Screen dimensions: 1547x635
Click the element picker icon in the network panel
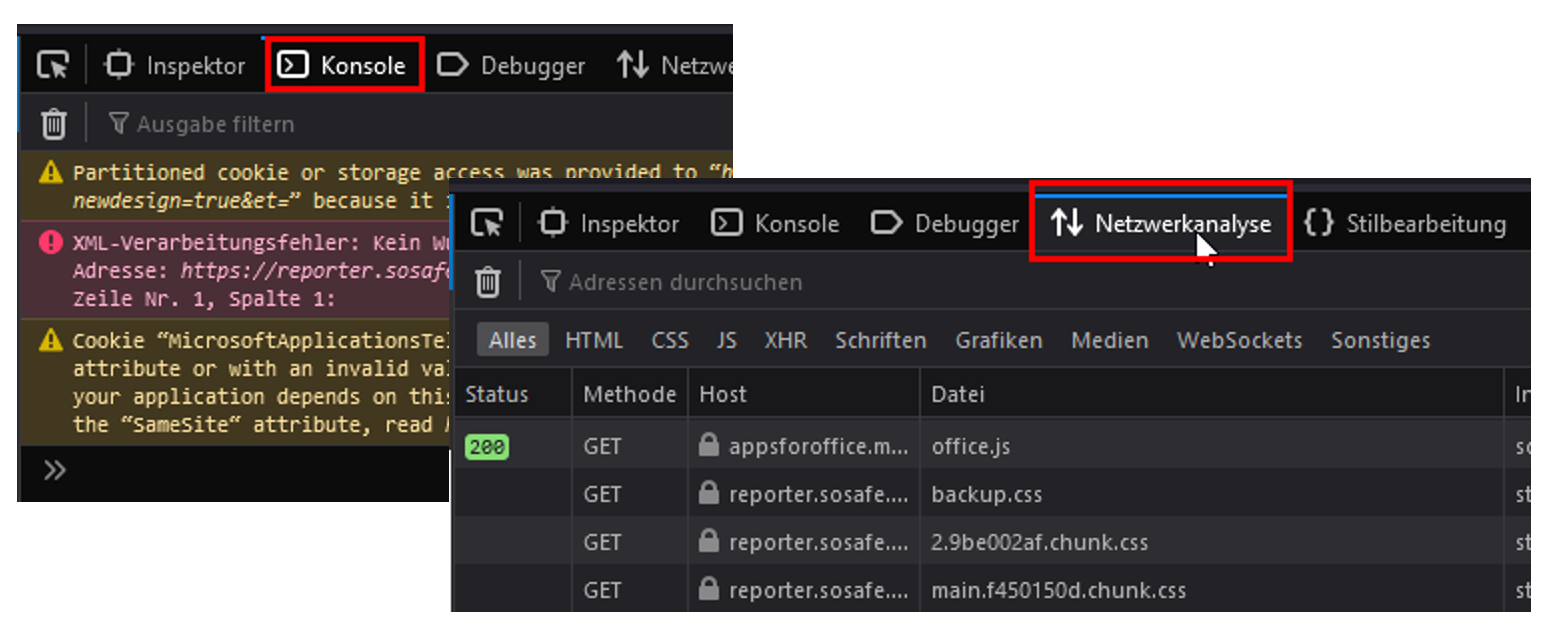(487, 223)
